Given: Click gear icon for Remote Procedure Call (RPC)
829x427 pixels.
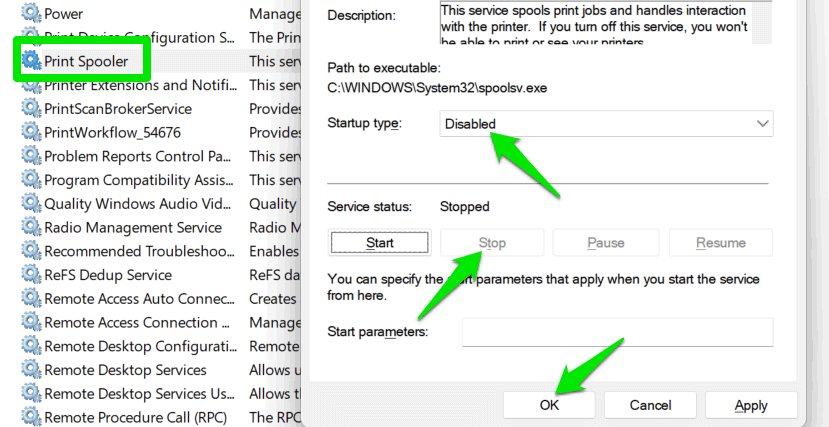Looking at the screenshot, I should (x=32, y=417).
